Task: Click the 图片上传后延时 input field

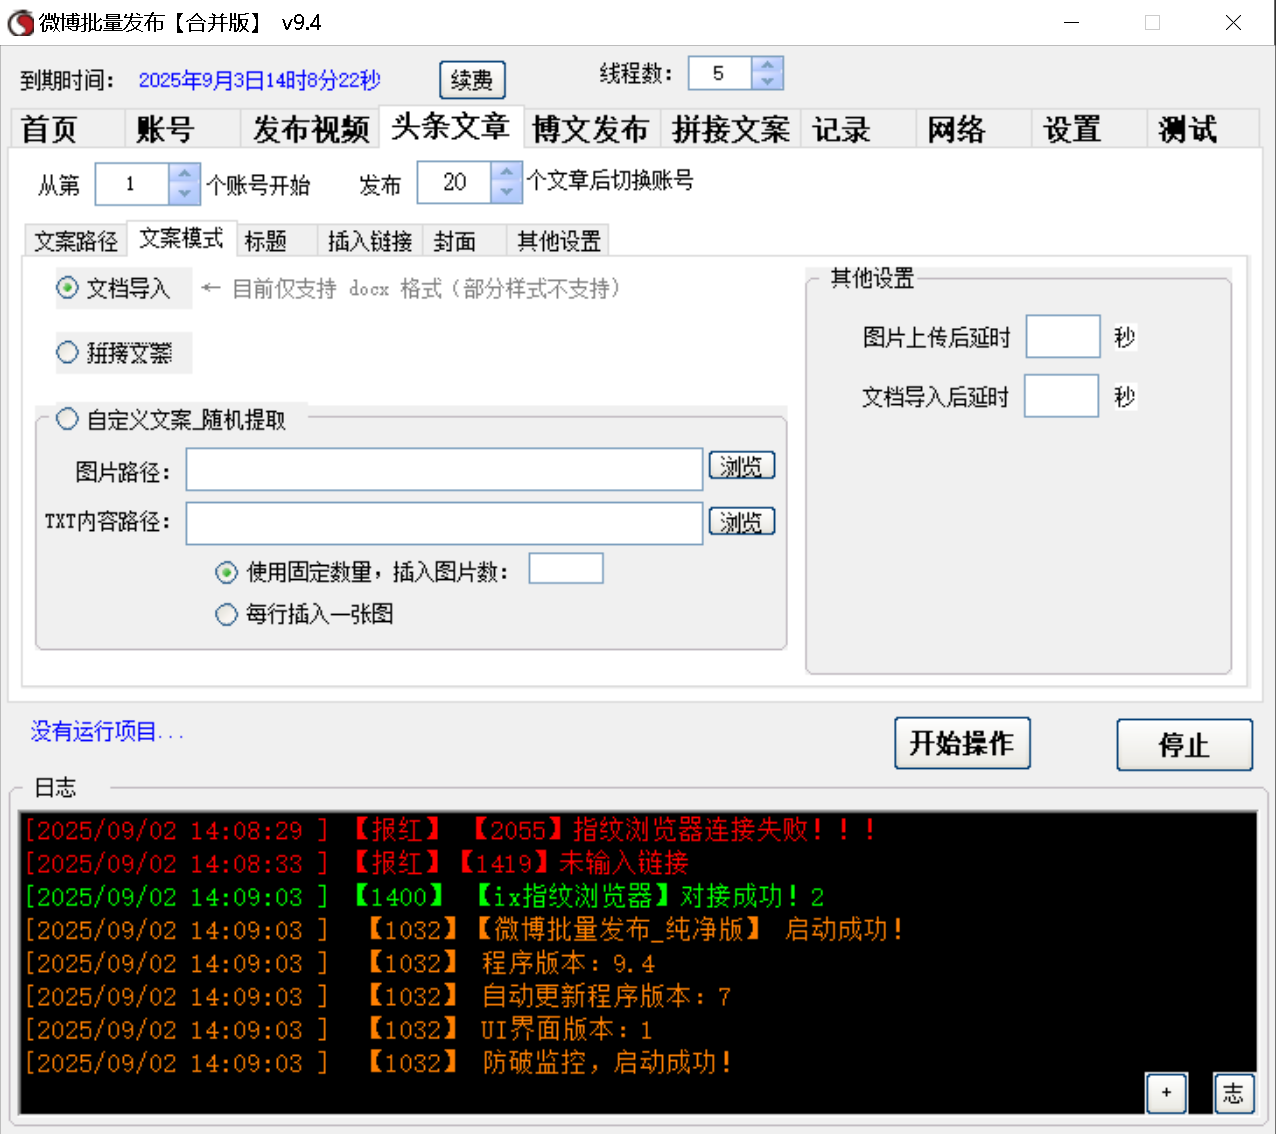Action: click(1062, 337)
